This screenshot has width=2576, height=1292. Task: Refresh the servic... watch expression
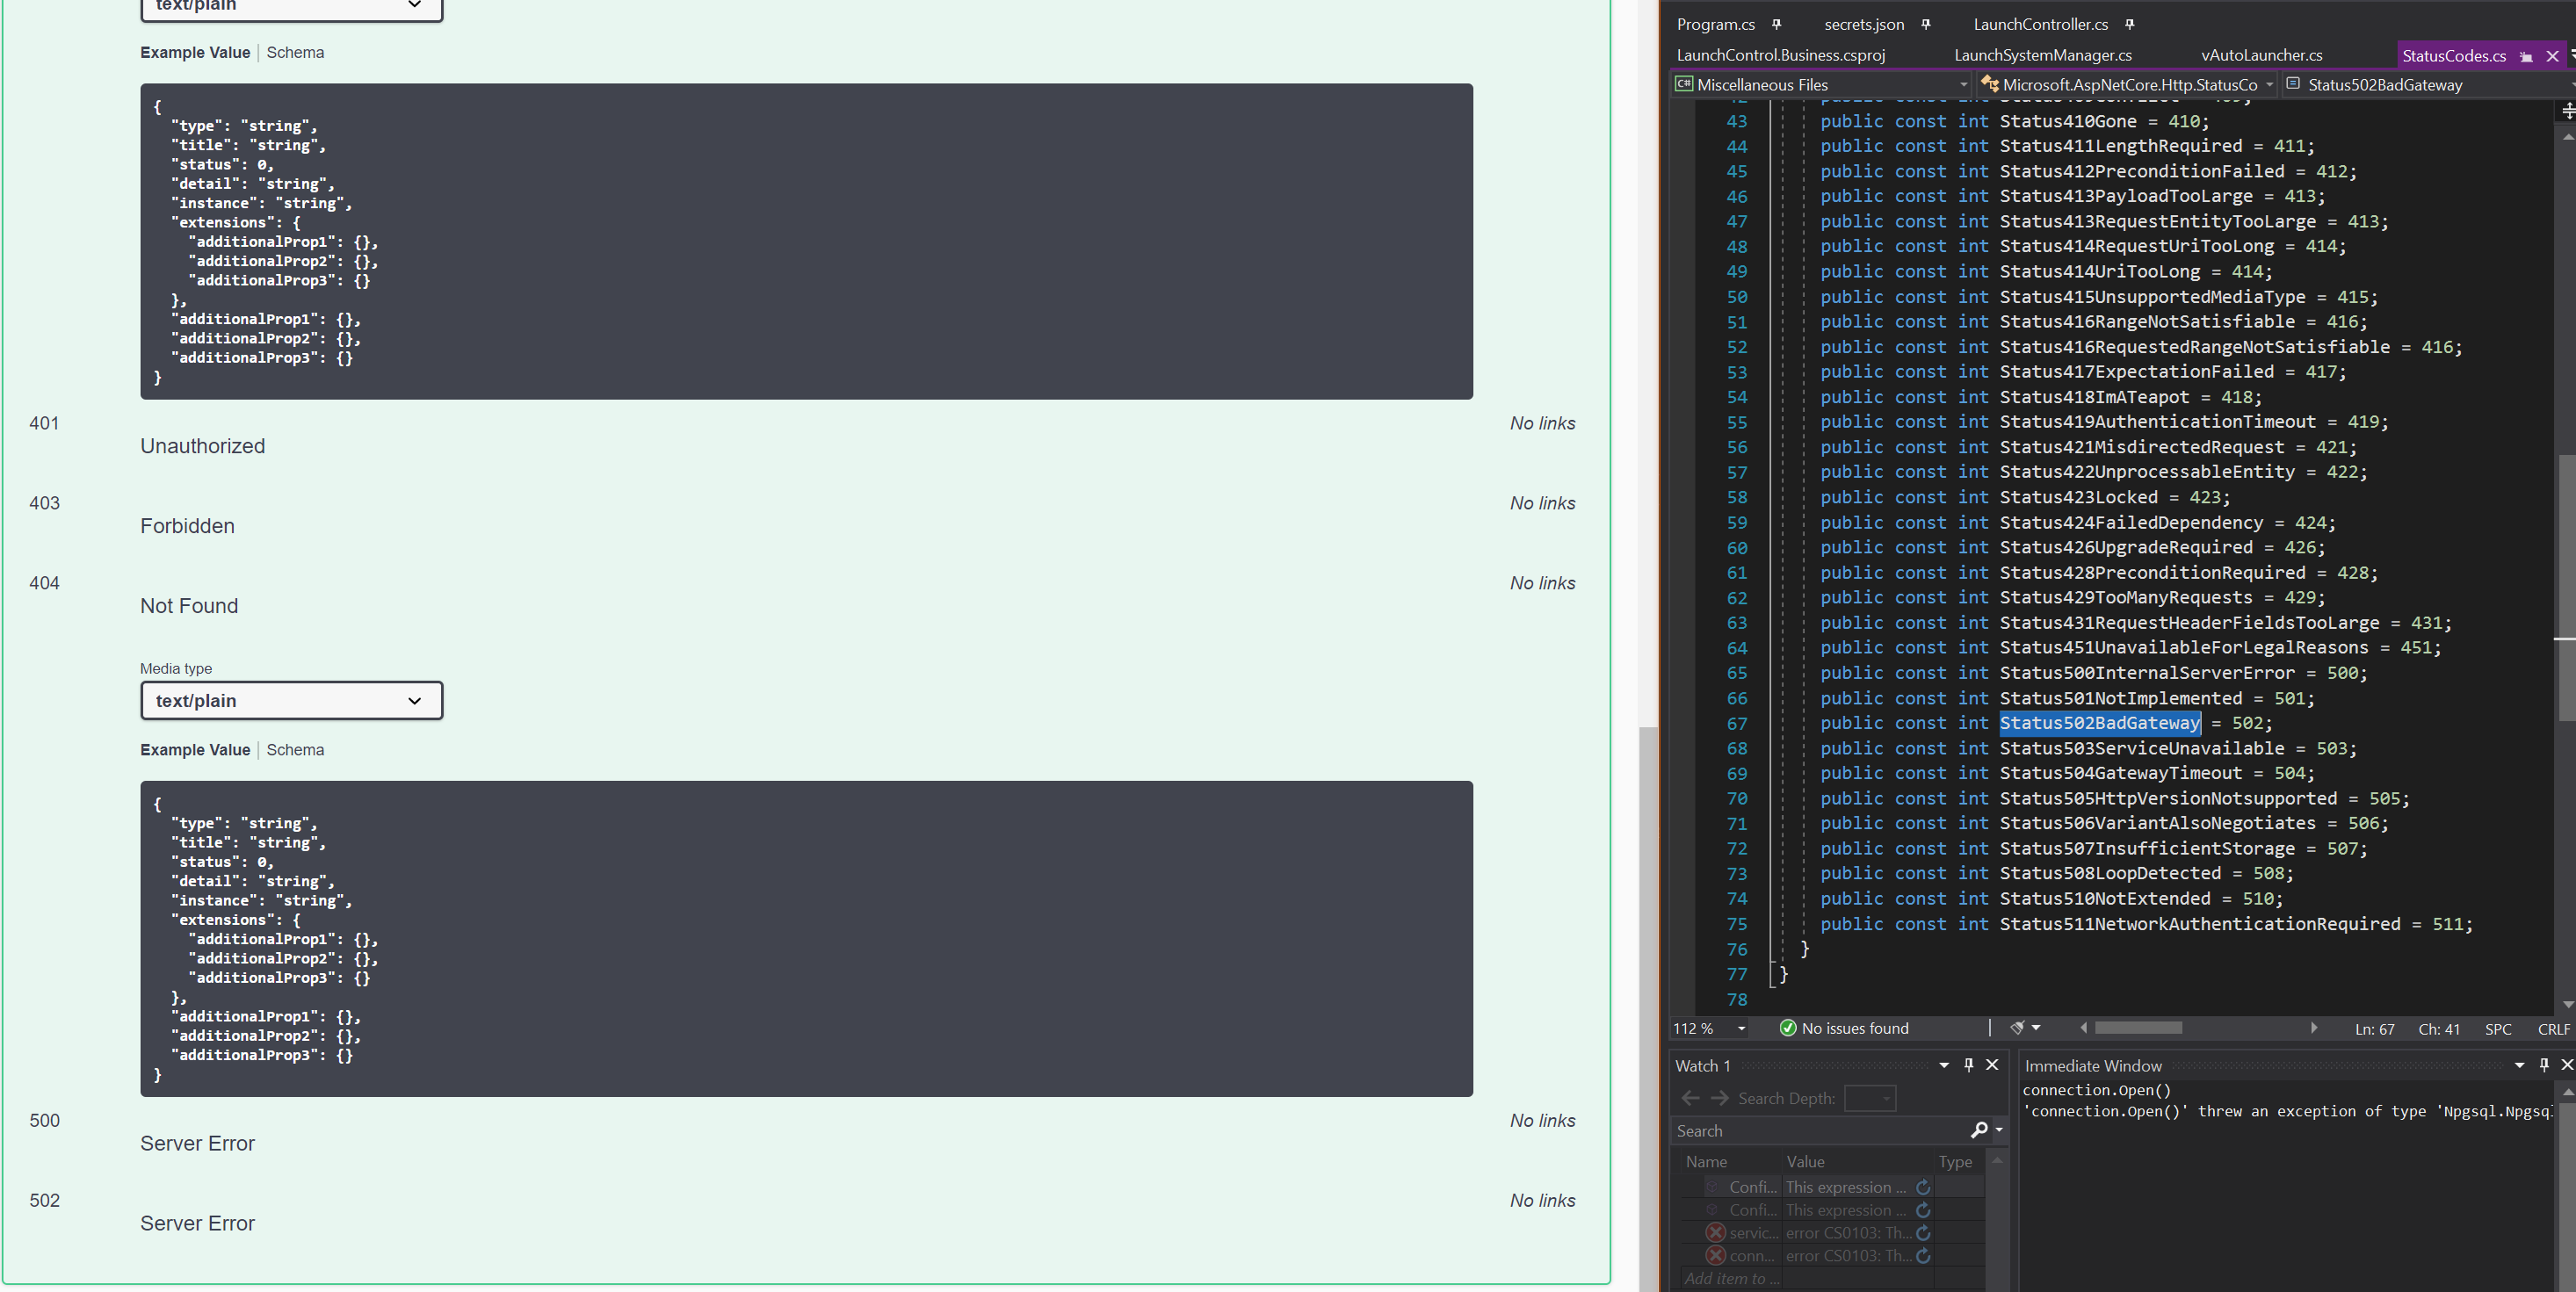click(x=1922, y=1233)
